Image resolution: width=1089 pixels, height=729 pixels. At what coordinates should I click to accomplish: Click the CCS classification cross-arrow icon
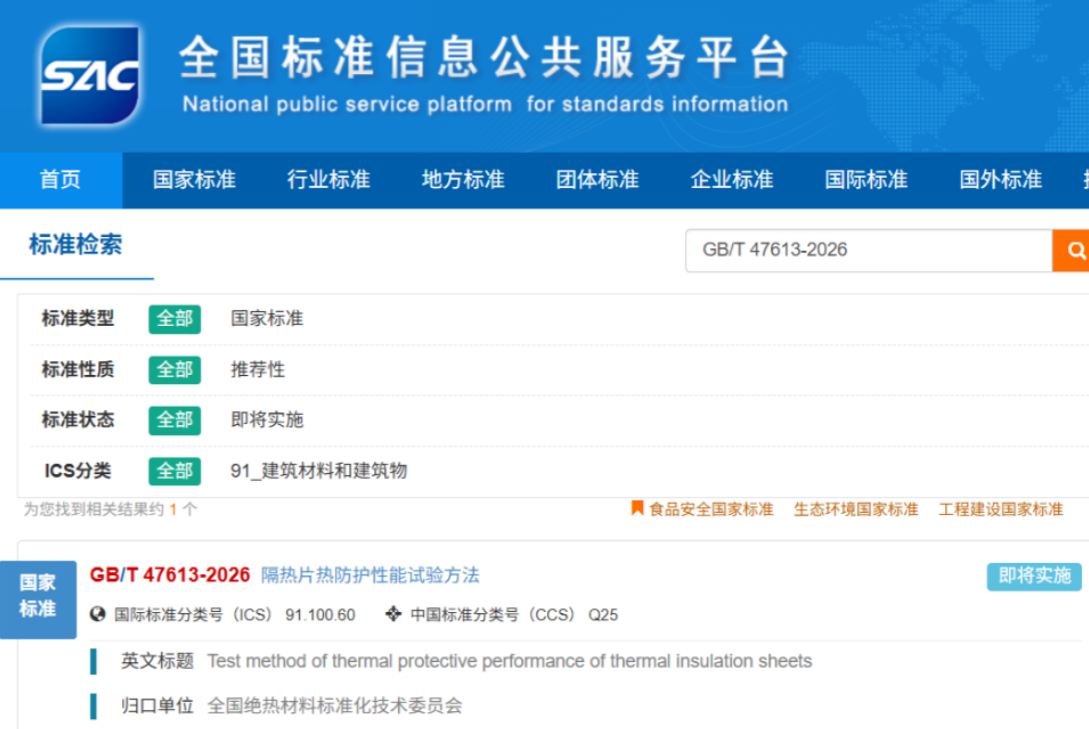(x=394, y=614)
